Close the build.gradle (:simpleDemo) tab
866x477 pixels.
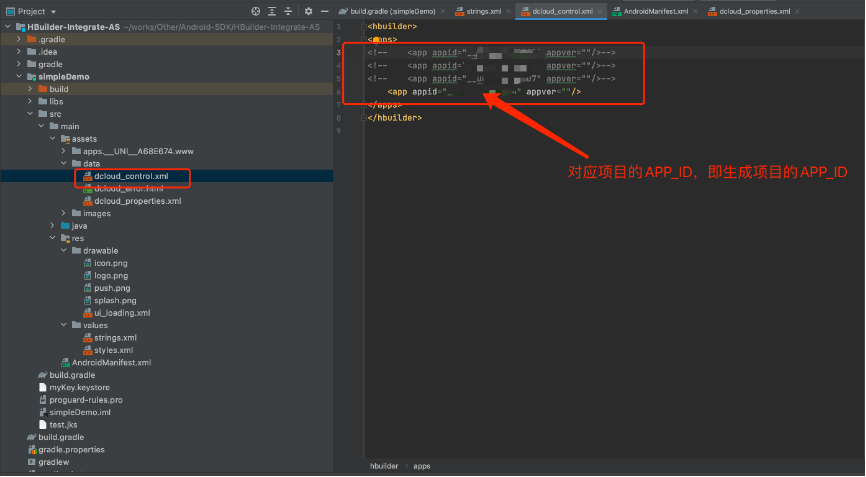click(442, 11)
